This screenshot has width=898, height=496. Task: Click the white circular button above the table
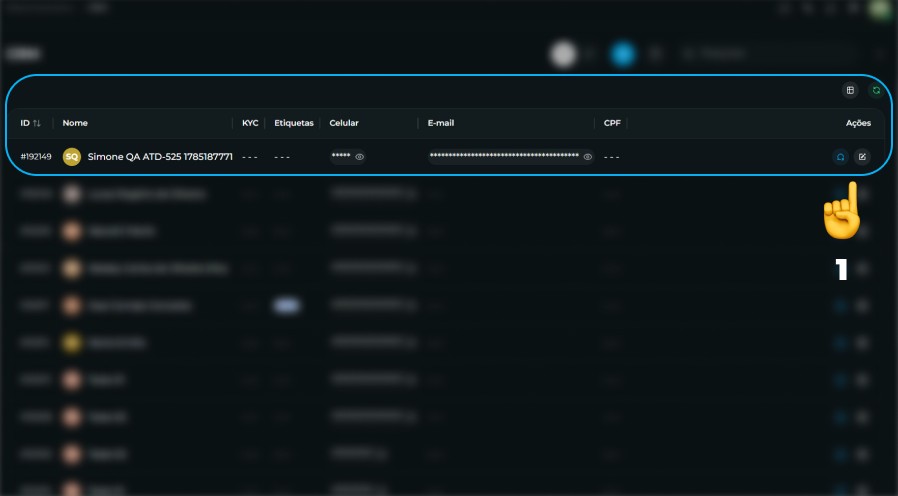point(563,54)
